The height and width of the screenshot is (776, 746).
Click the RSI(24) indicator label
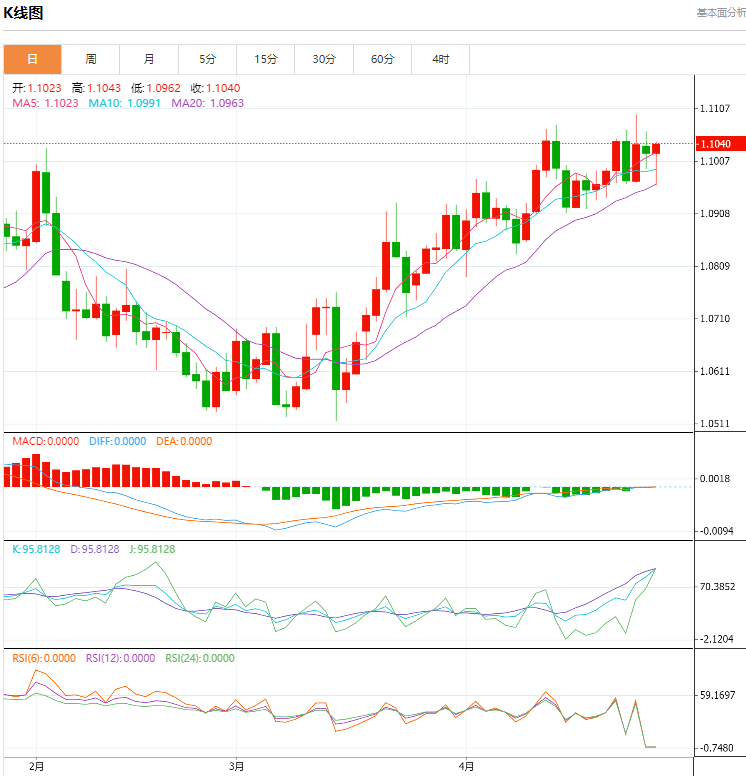[x=200, y=658]
